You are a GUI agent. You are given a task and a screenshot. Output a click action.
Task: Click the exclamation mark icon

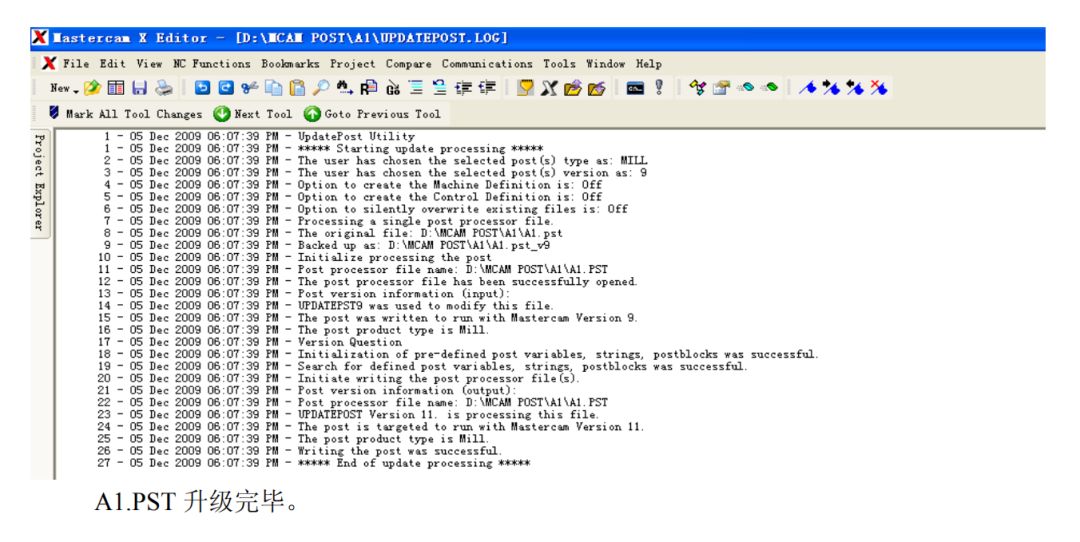pyautogui.click(x=658, y=88)
